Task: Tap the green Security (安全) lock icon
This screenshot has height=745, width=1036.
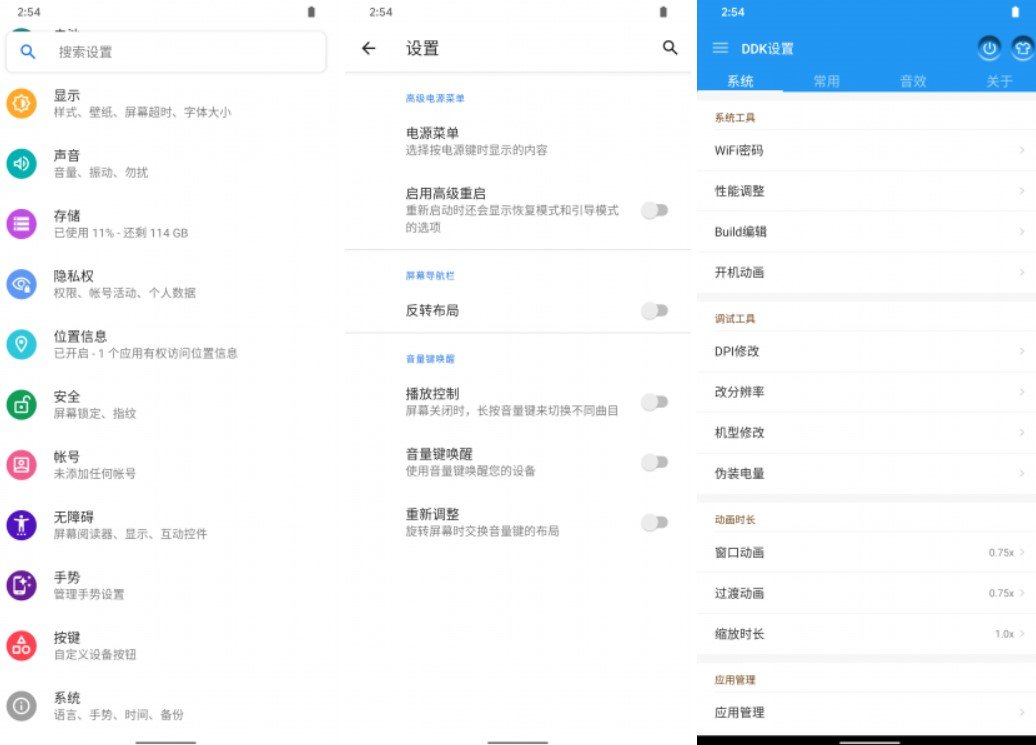Action: (x=22, y=404)
